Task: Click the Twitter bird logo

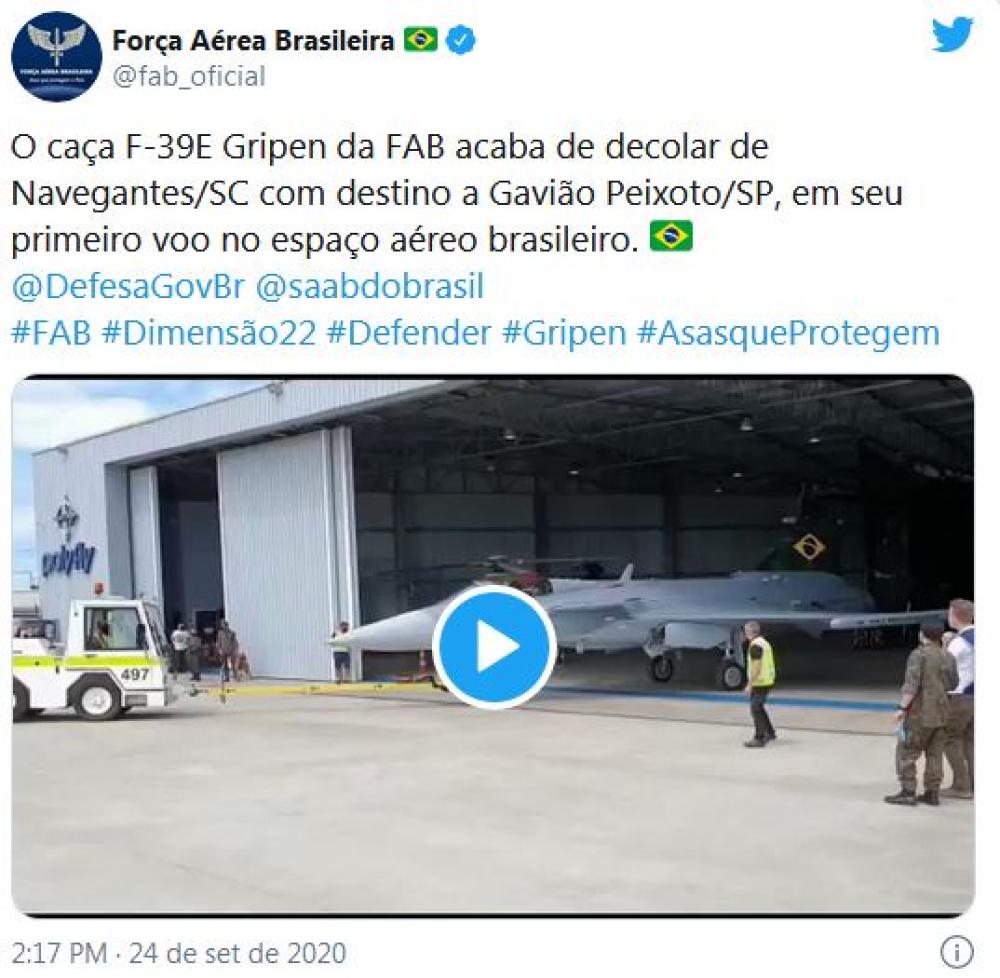Action: [952, 35]
